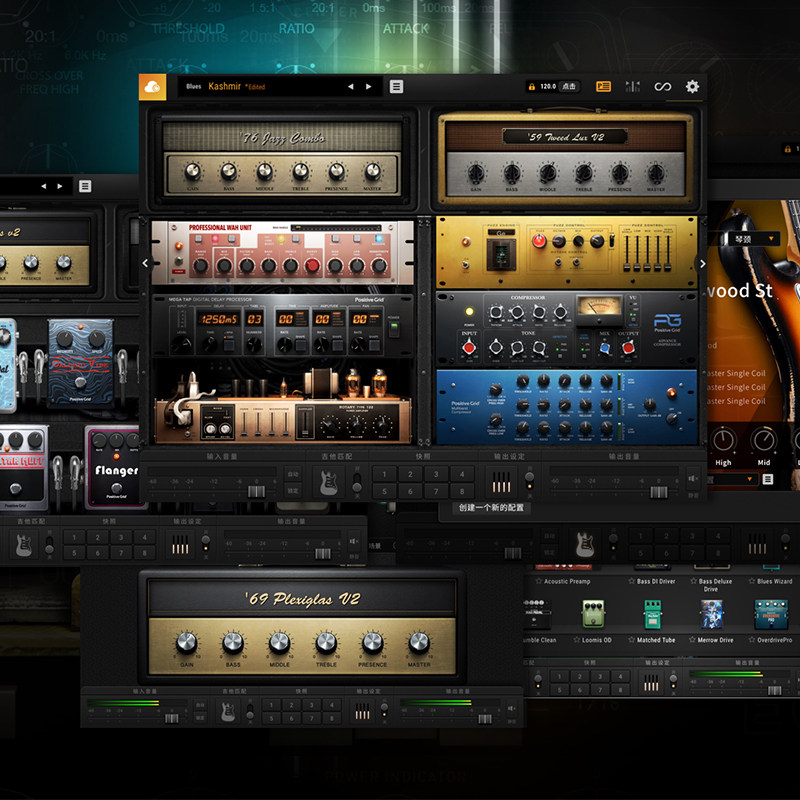This screenshot has height=800, width=800.
Task: Go to previous preset next to Kashmir
Action: point(351,87)
